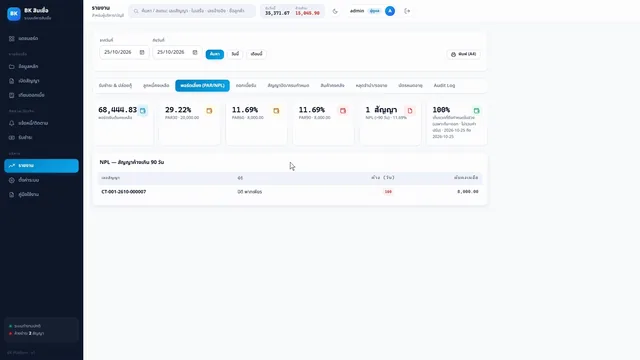Click the contract number column header
Viewport: 640px width, 360px height.
click(111, 178)
